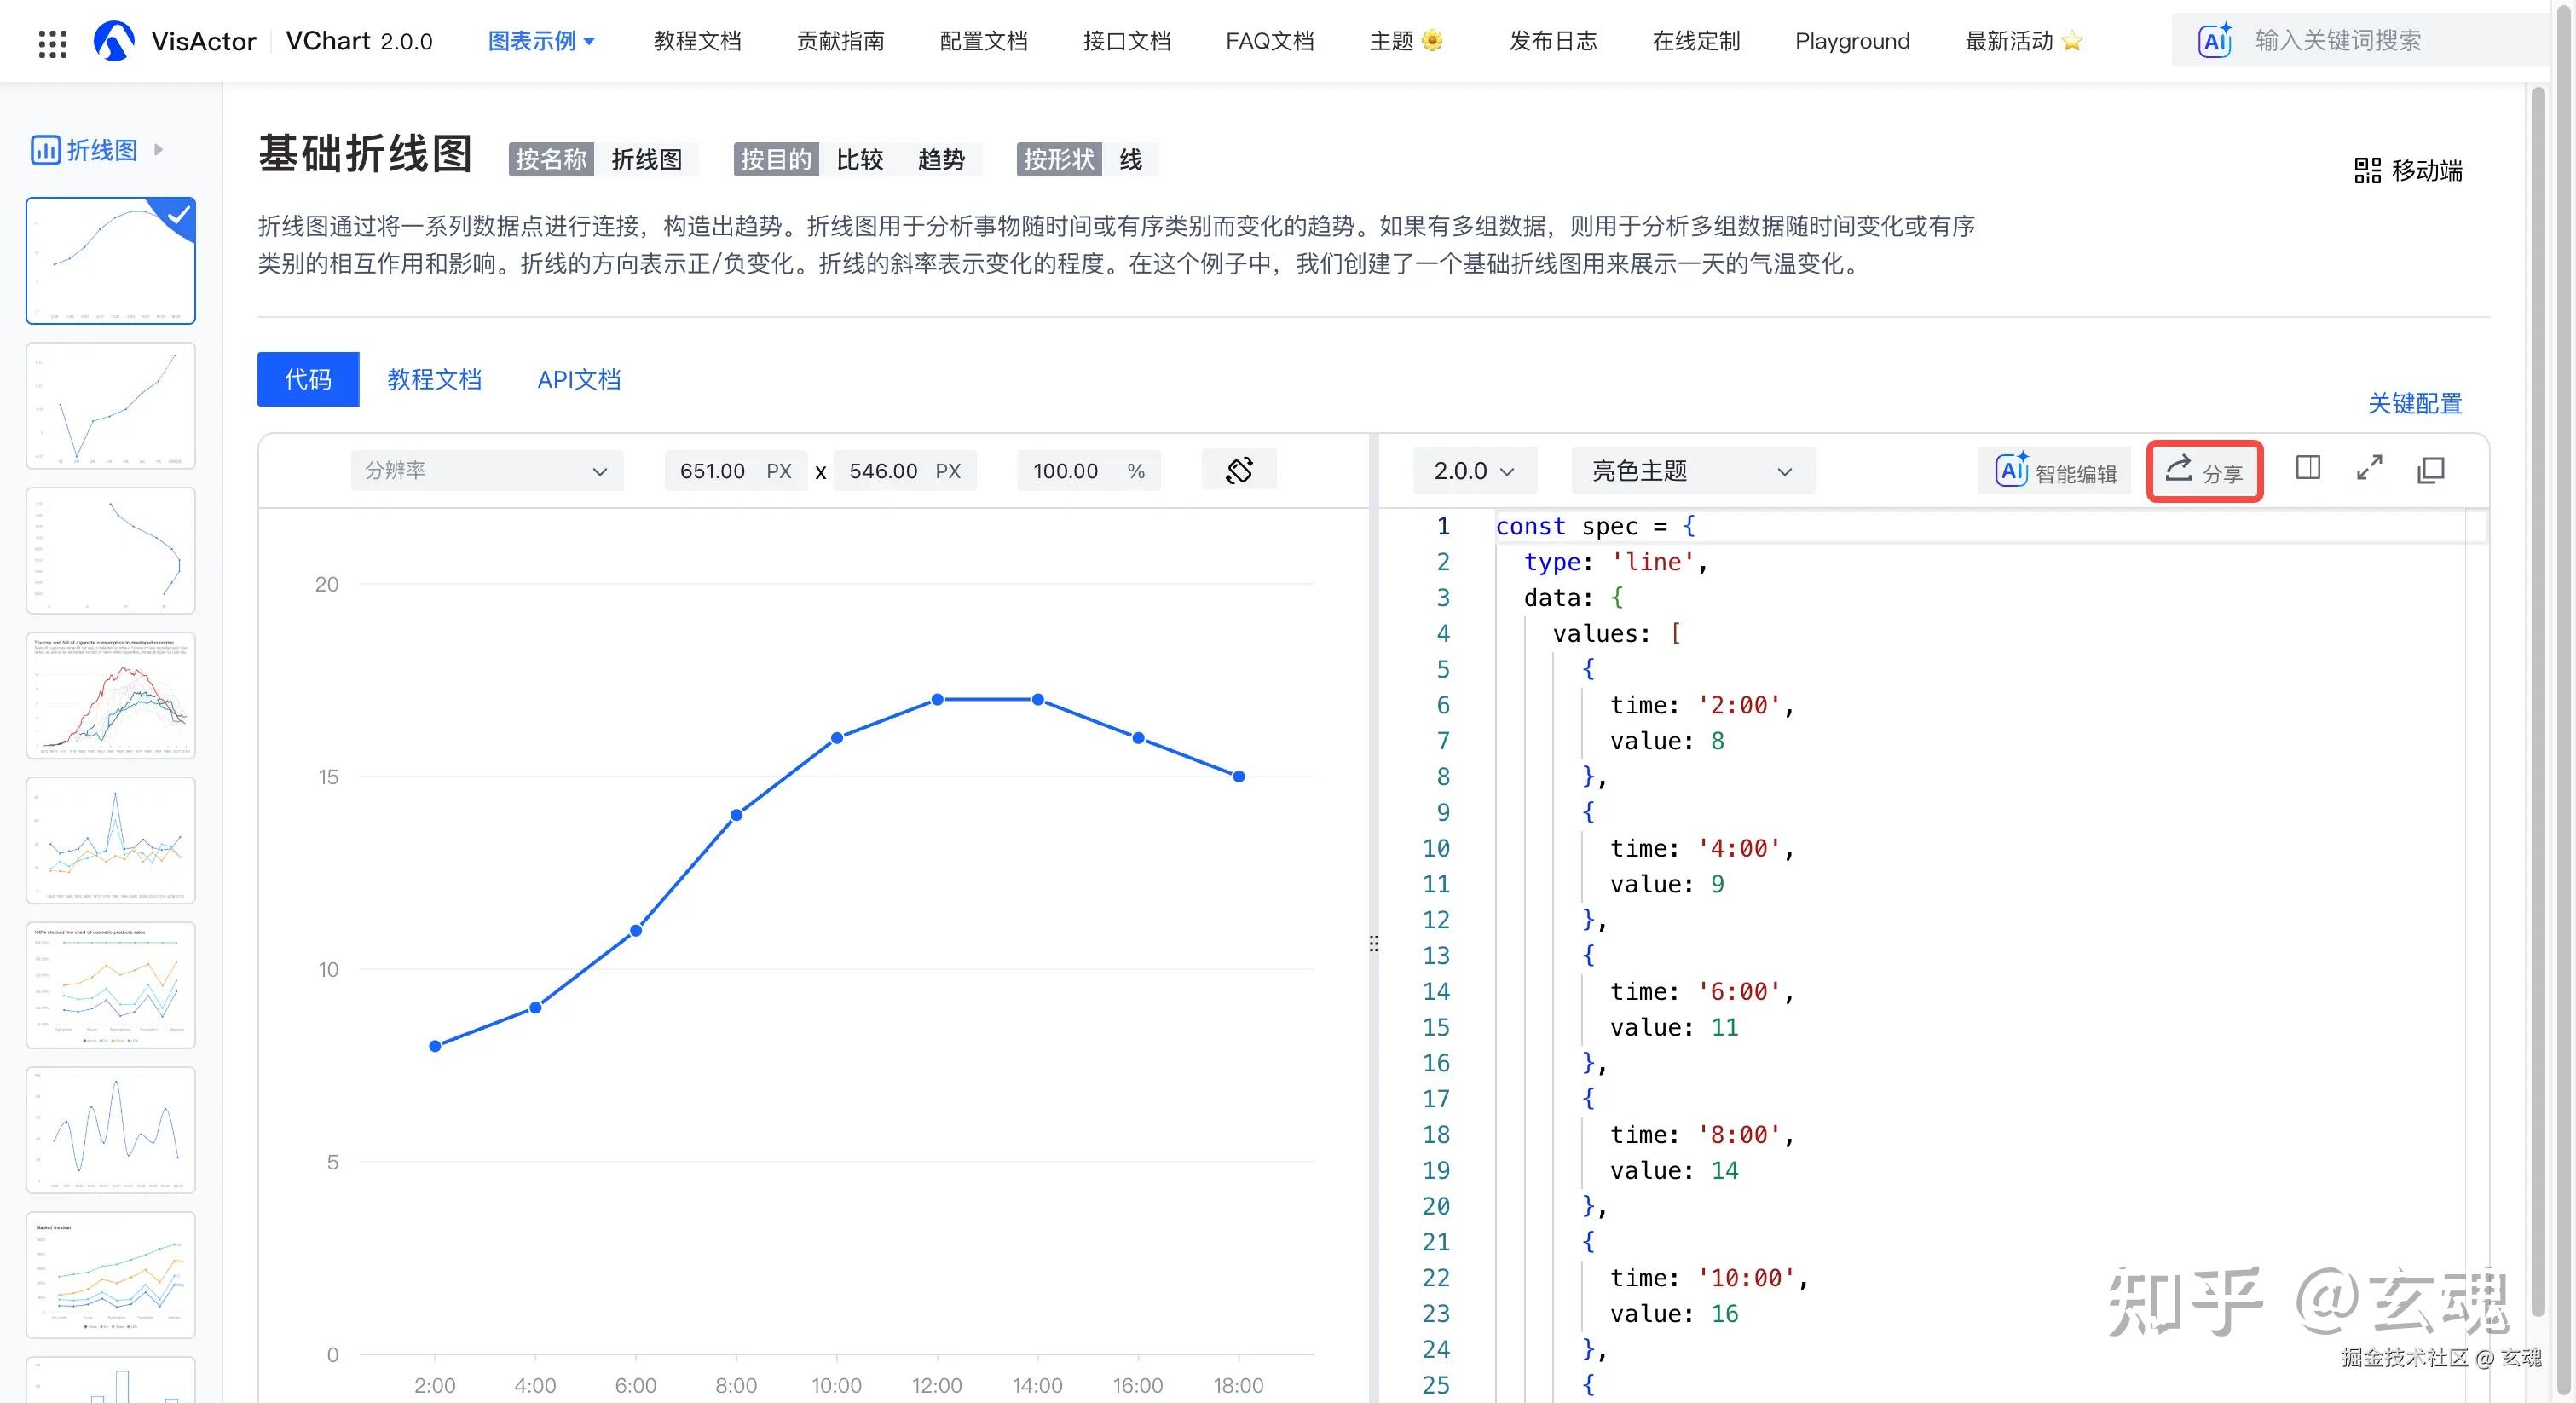2576x1403 pixels.
Task: Click the AI search assistant icon
Action: 2214,40
